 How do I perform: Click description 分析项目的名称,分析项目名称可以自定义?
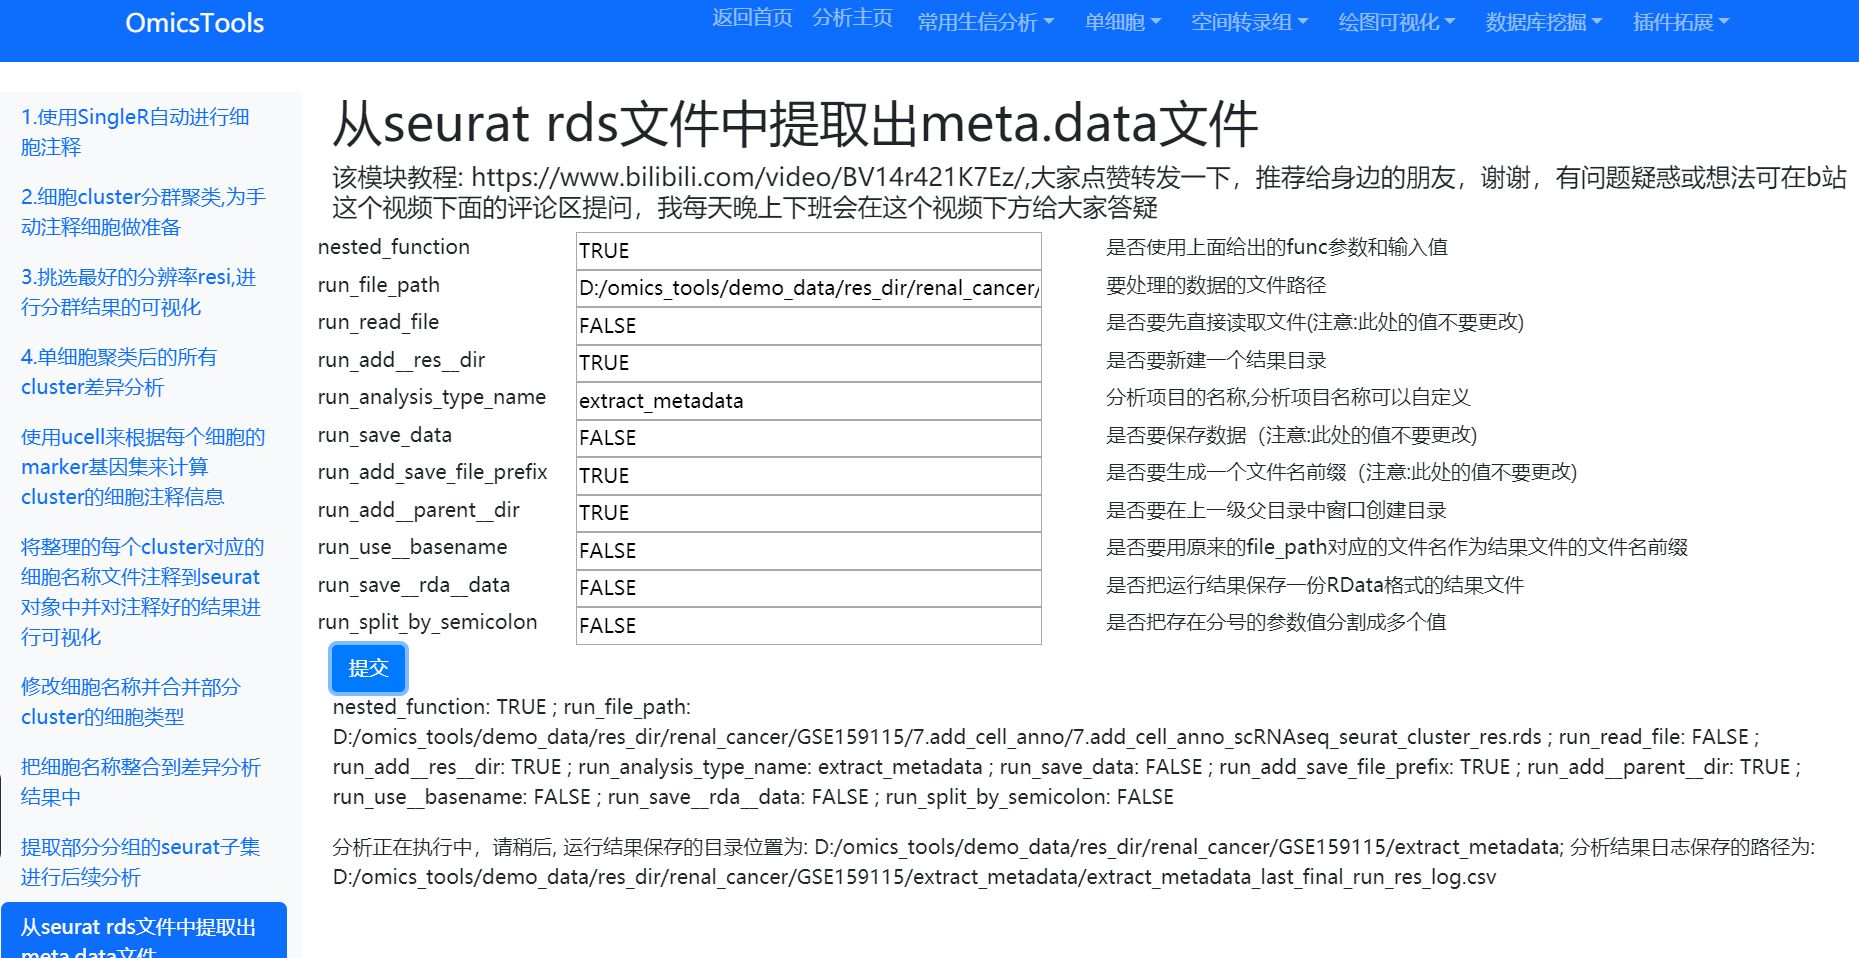[x=1288, y=397]
